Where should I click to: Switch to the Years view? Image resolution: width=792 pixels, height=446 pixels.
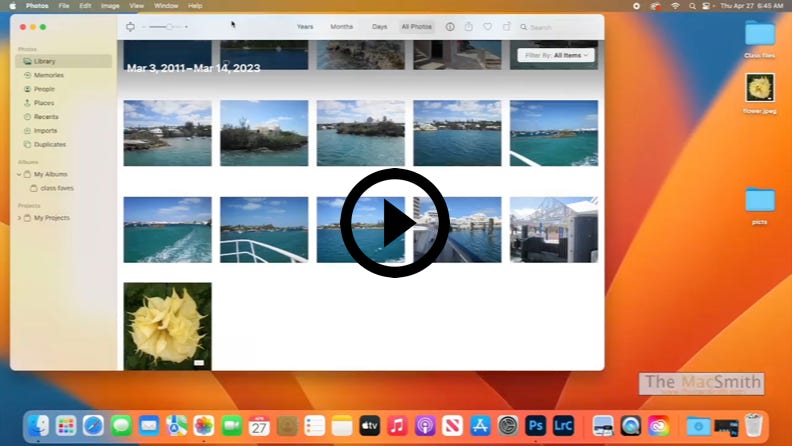coord(305,27)
